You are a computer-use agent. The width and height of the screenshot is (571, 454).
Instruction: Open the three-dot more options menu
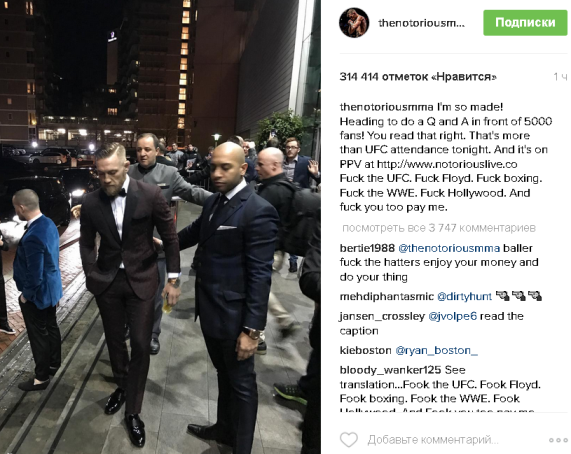[558, 440]
